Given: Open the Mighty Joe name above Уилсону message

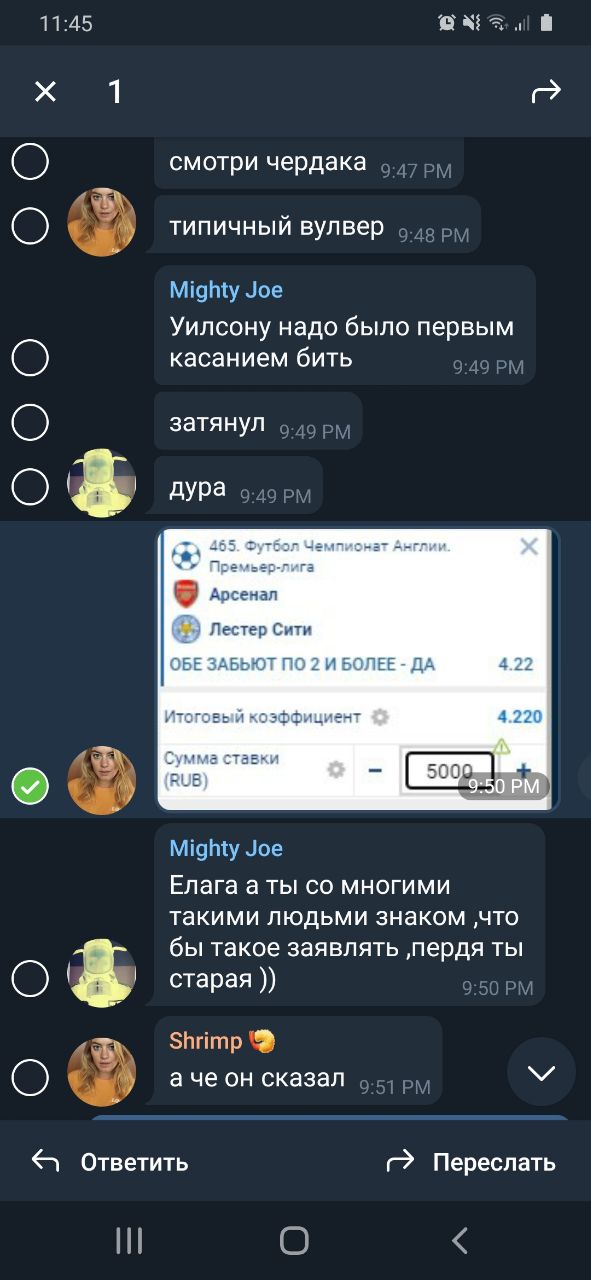Looking at the screenshot, I should pyautogui.click(x=226, y=290).
